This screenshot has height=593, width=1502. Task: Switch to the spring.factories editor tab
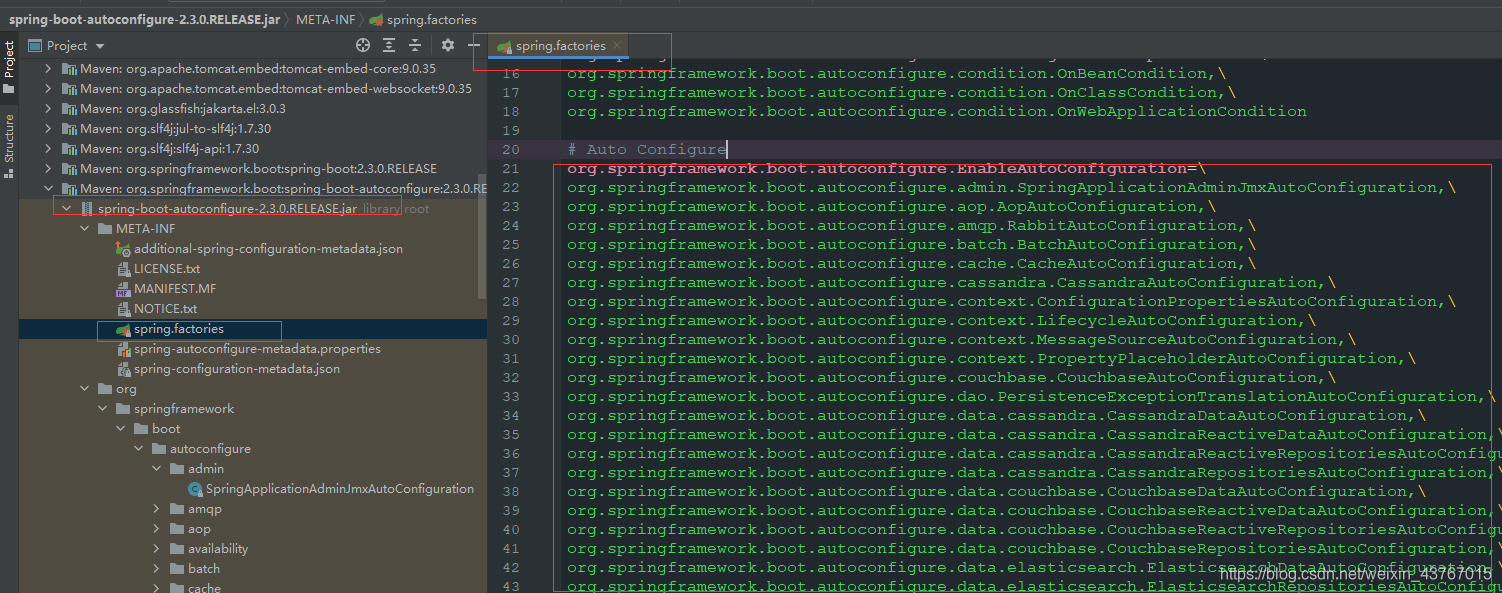[x=559, y=46]
